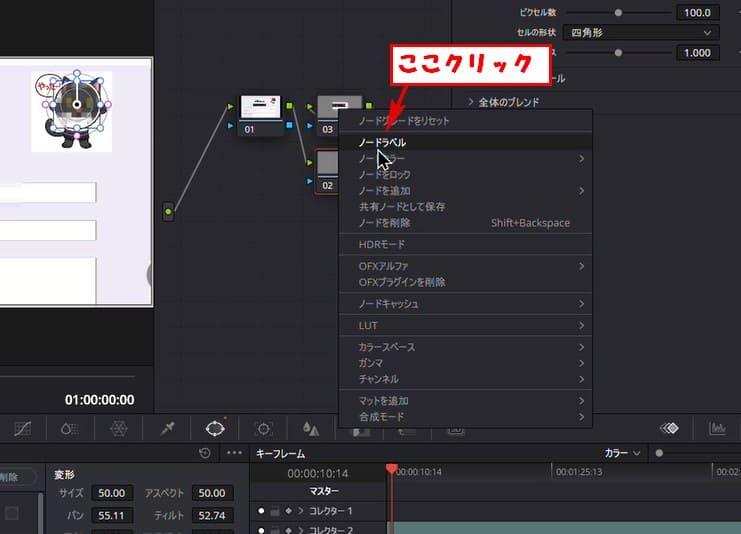The image size is (741, 534).
Task: Open the LUT submenu
Action: coord(466,325)
